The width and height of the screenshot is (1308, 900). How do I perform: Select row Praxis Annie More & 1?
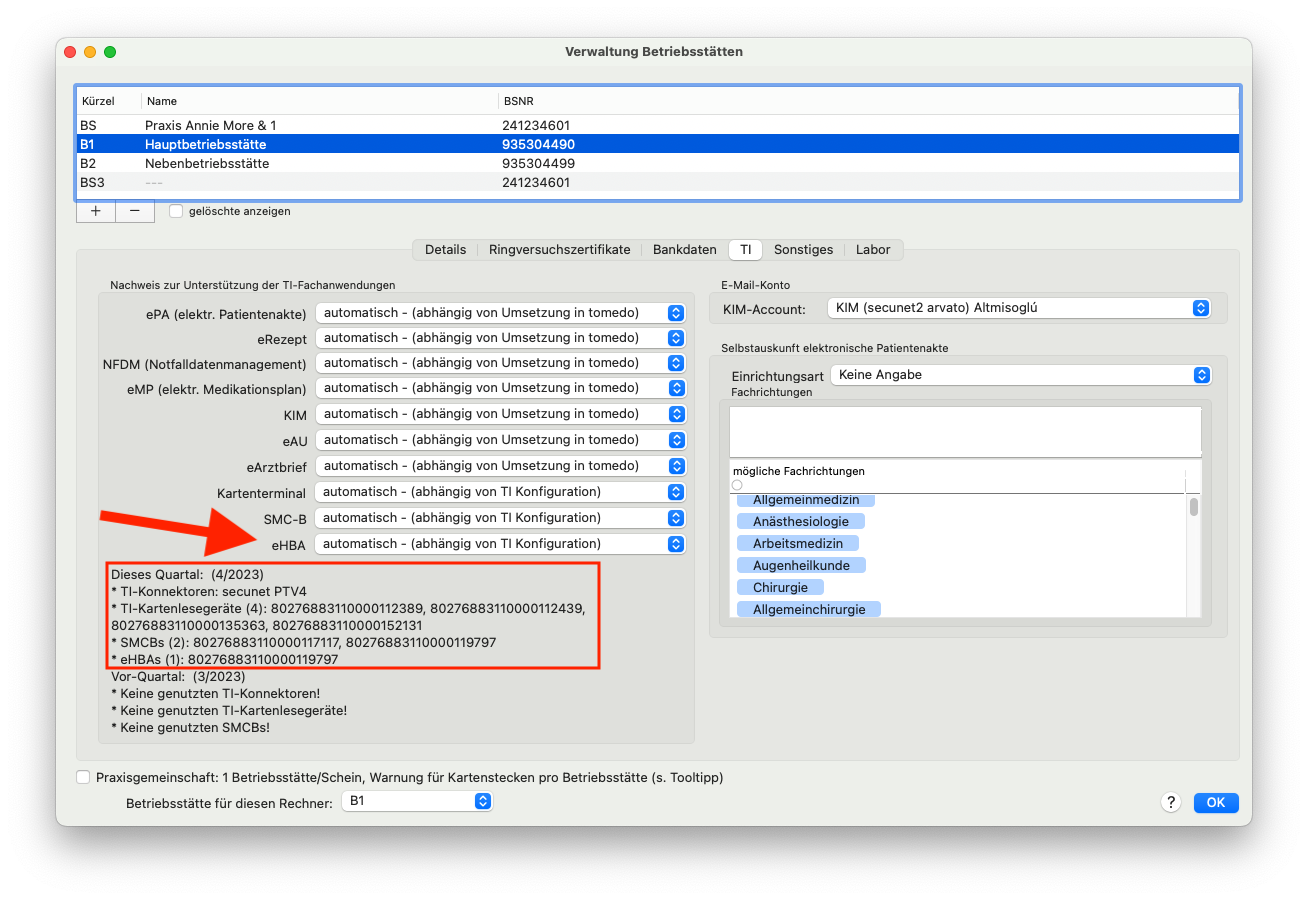[x=658, y=125]
